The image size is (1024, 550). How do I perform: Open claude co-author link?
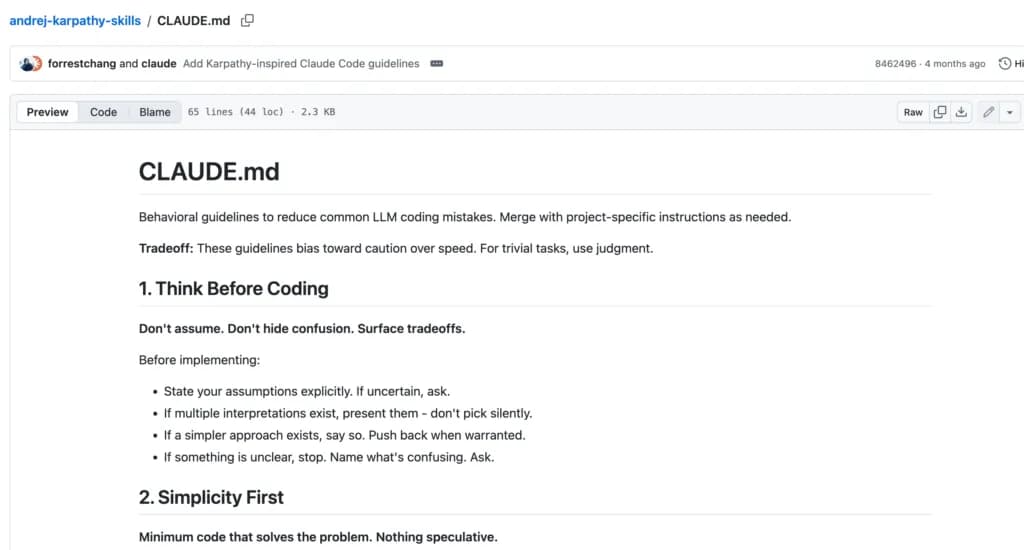[159, 63]
